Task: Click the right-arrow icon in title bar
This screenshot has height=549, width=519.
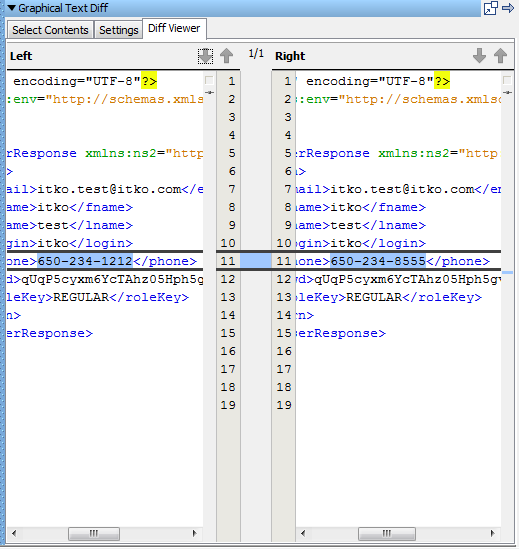Action: point(508,8)
